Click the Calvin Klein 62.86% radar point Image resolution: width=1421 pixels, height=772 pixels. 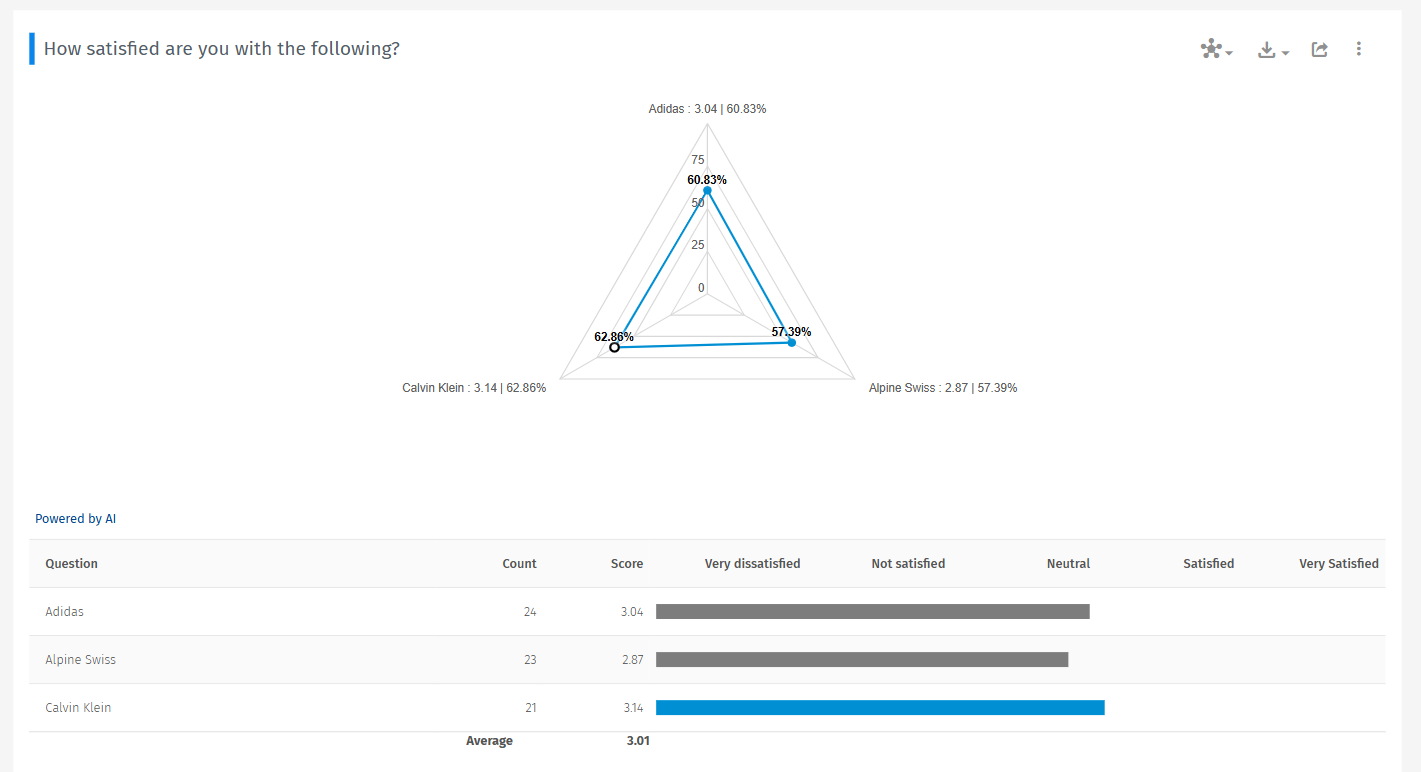[x=614, y=347]
